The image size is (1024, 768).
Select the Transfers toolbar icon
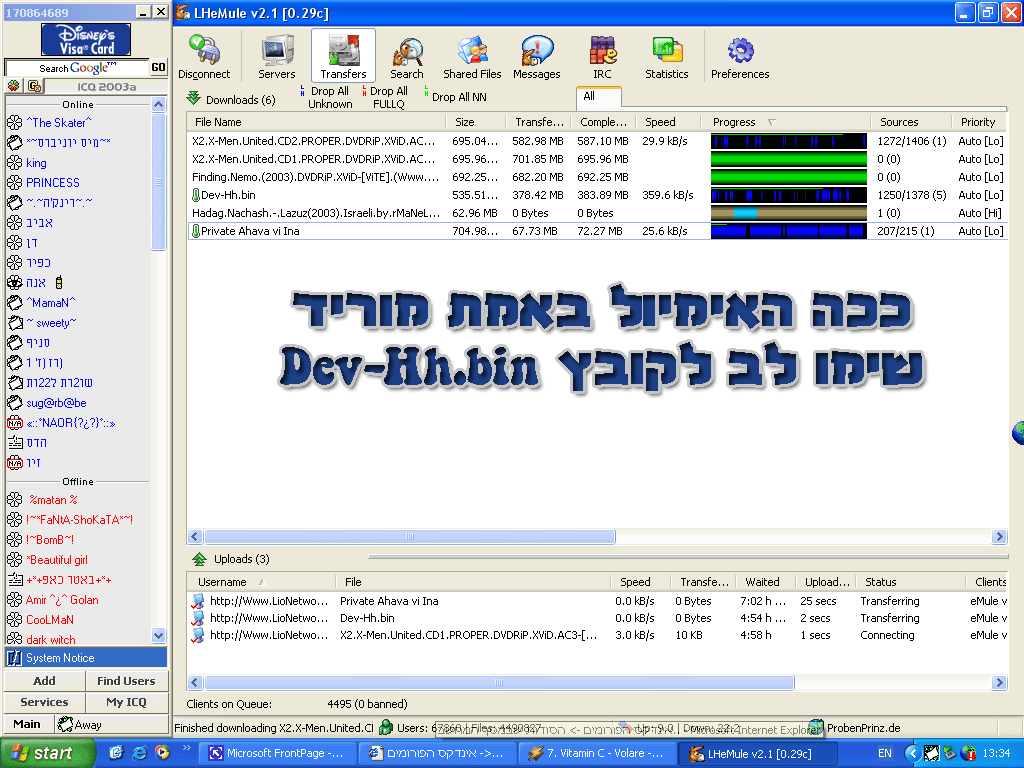click(x=344, y=50)
